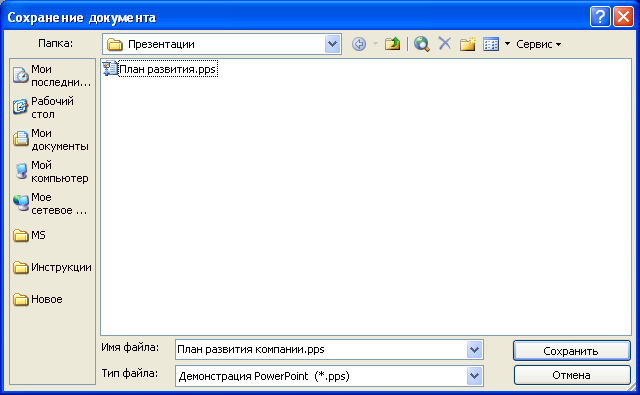Viewport: 640px width, 395px height.
Task: Expand the Тип файла dropdown
Action: [x=474, y=376]
